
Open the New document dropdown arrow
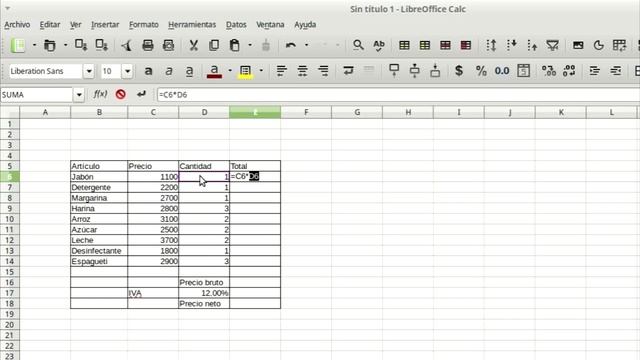[34, 45]
